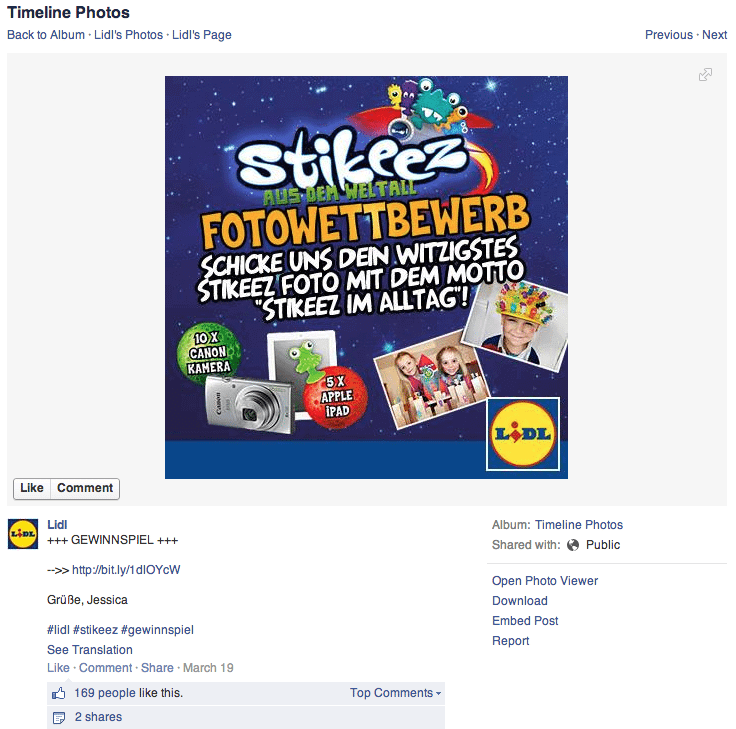736x729 pixels.
Task: Visit Lidl's Page link
Action: pos(202,35)
